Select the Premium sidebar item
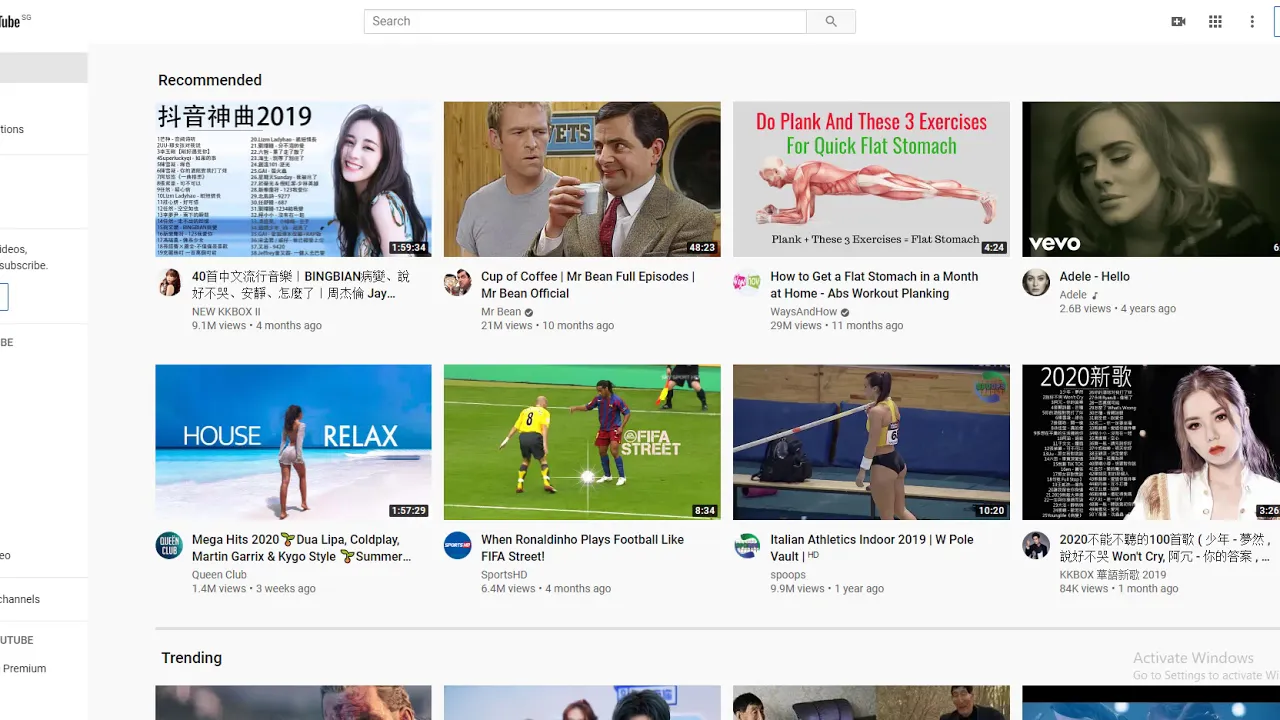 coord(24,669)
